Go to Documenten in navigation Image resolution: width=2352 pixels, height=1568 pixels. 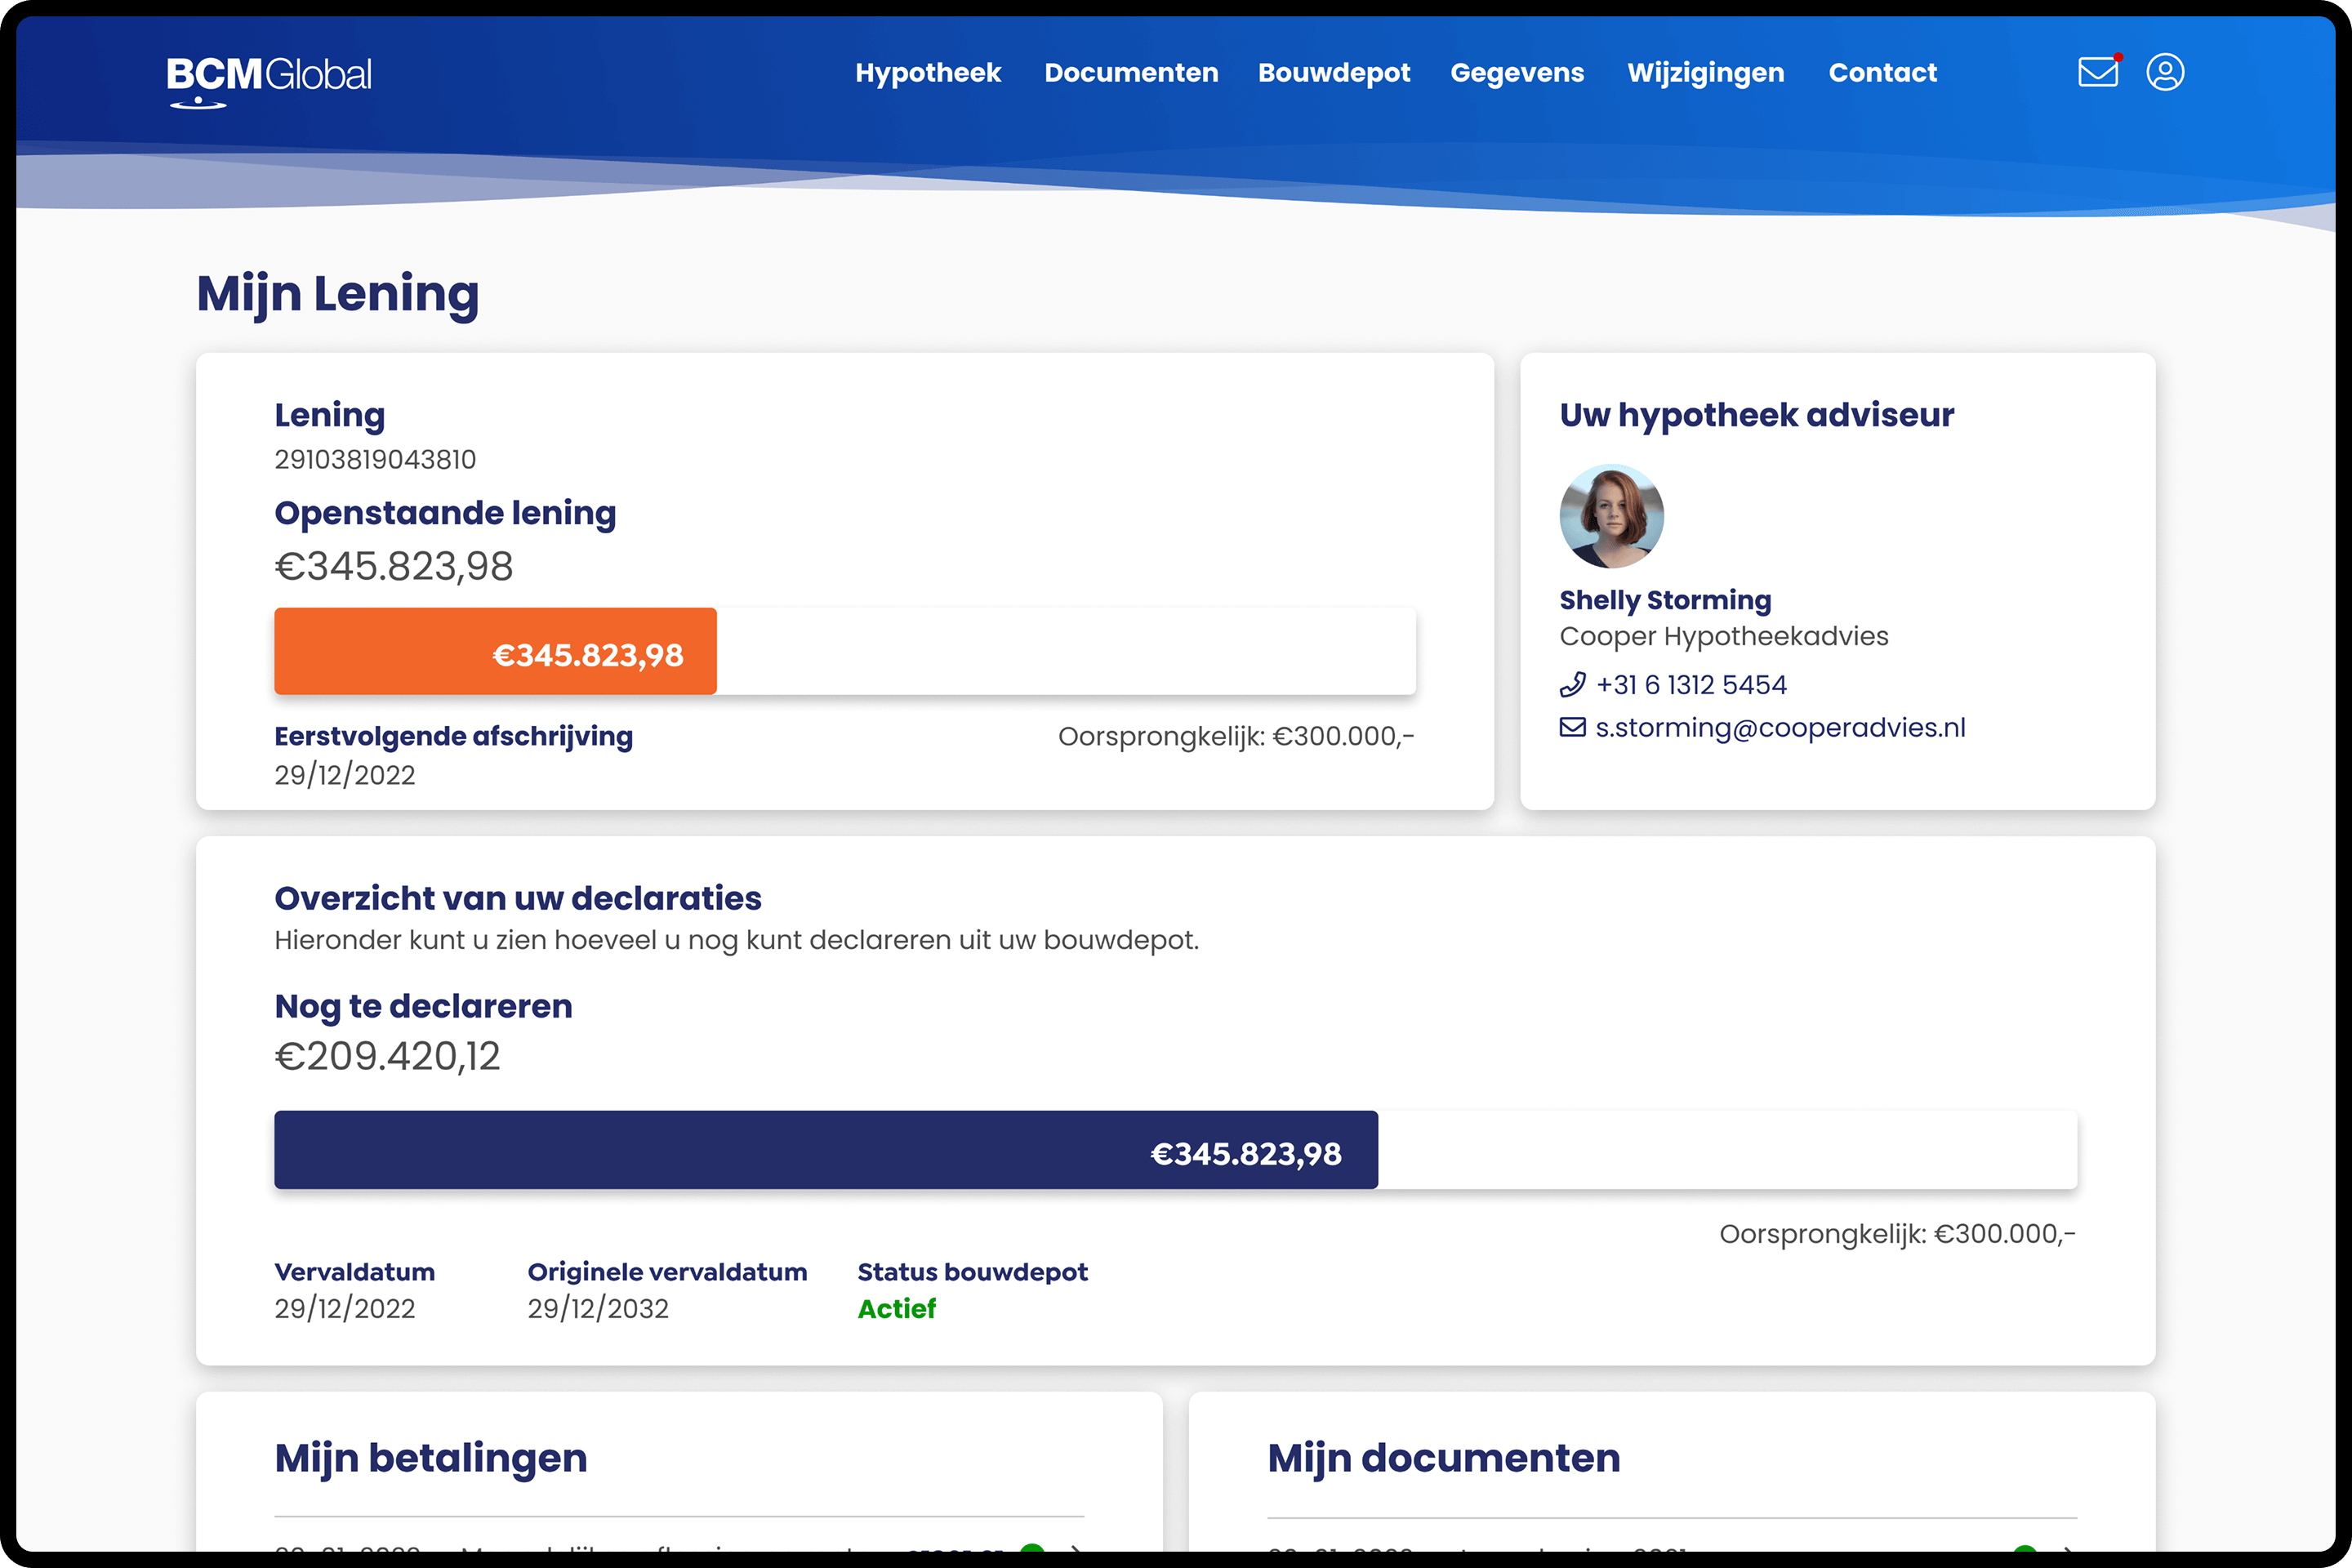1131,73
